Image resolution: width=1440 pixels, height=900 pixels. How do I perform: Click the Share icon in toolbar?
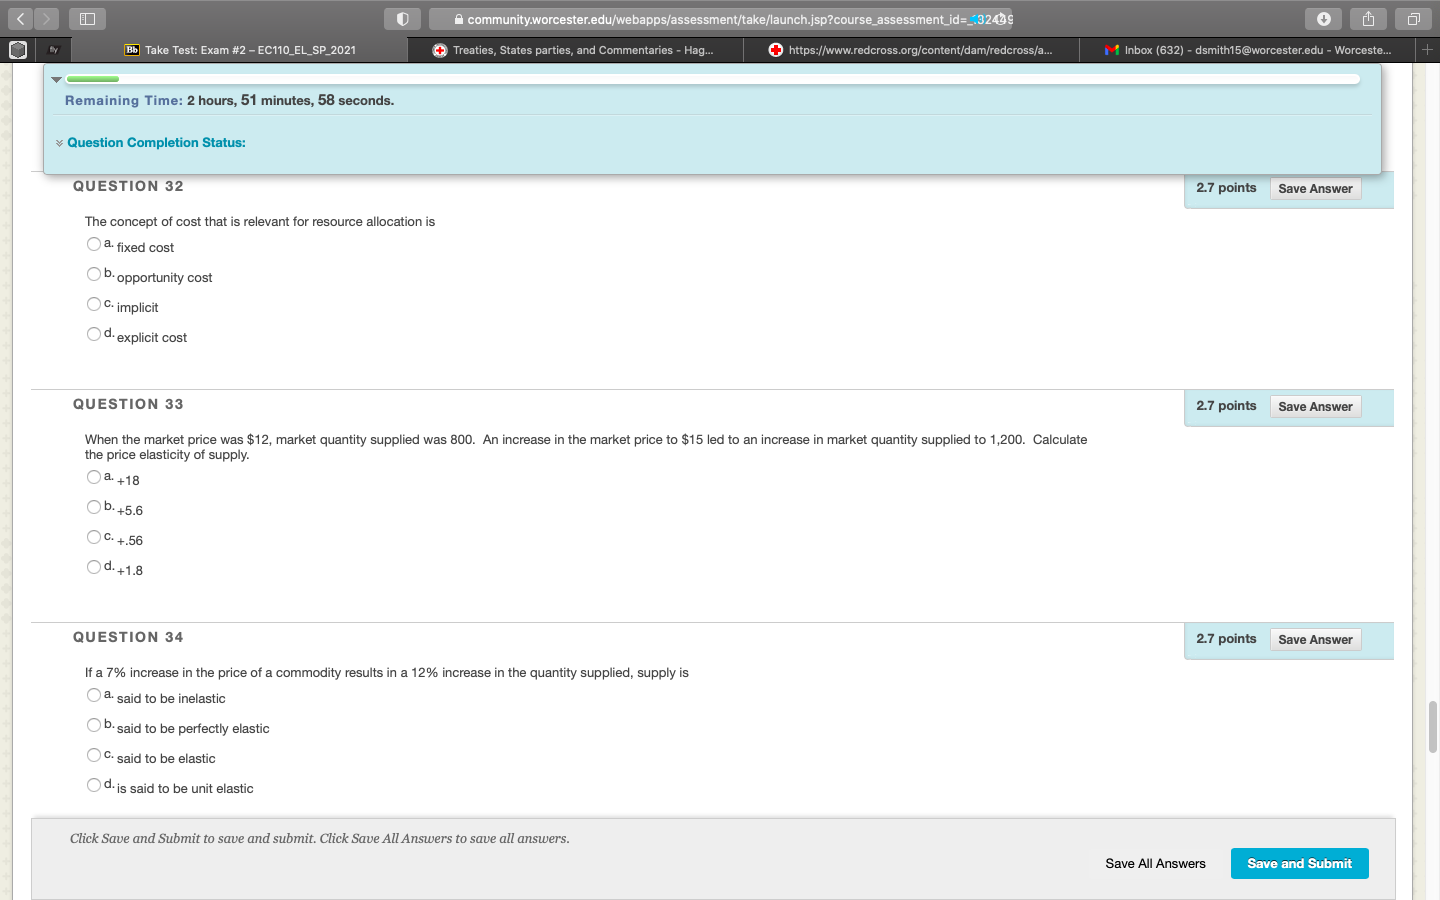pyautogui.click(x=1368, y=19)
